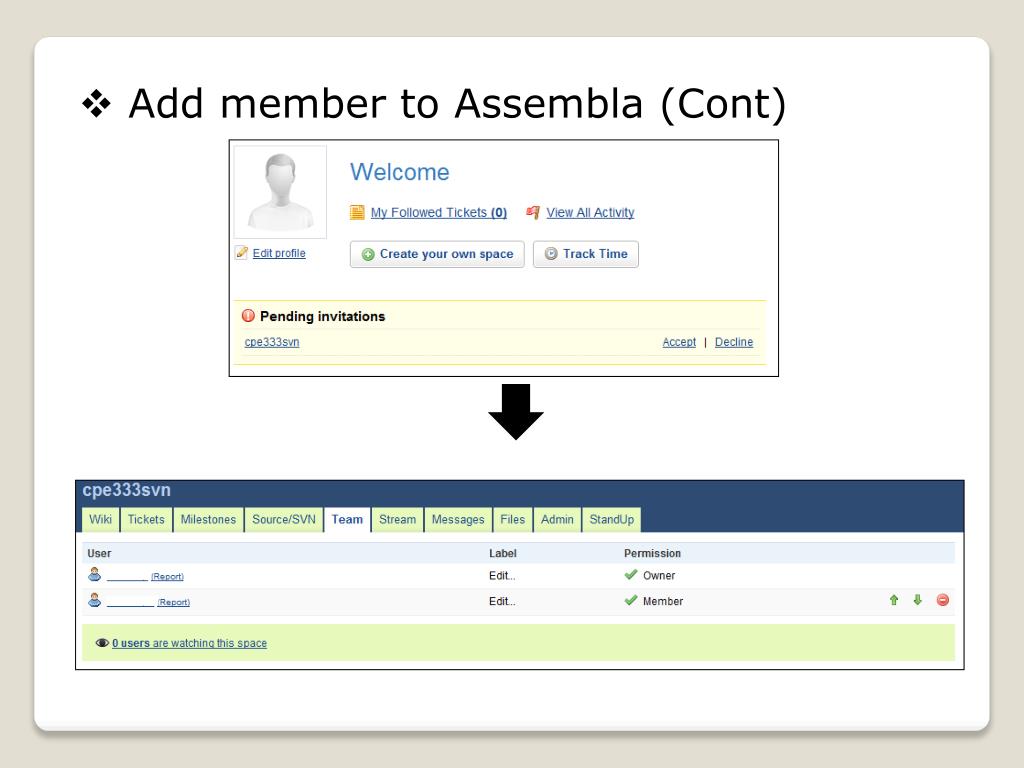Click the Create your own space button
The height and width of the screenshot is (768, 1024).
437,254
